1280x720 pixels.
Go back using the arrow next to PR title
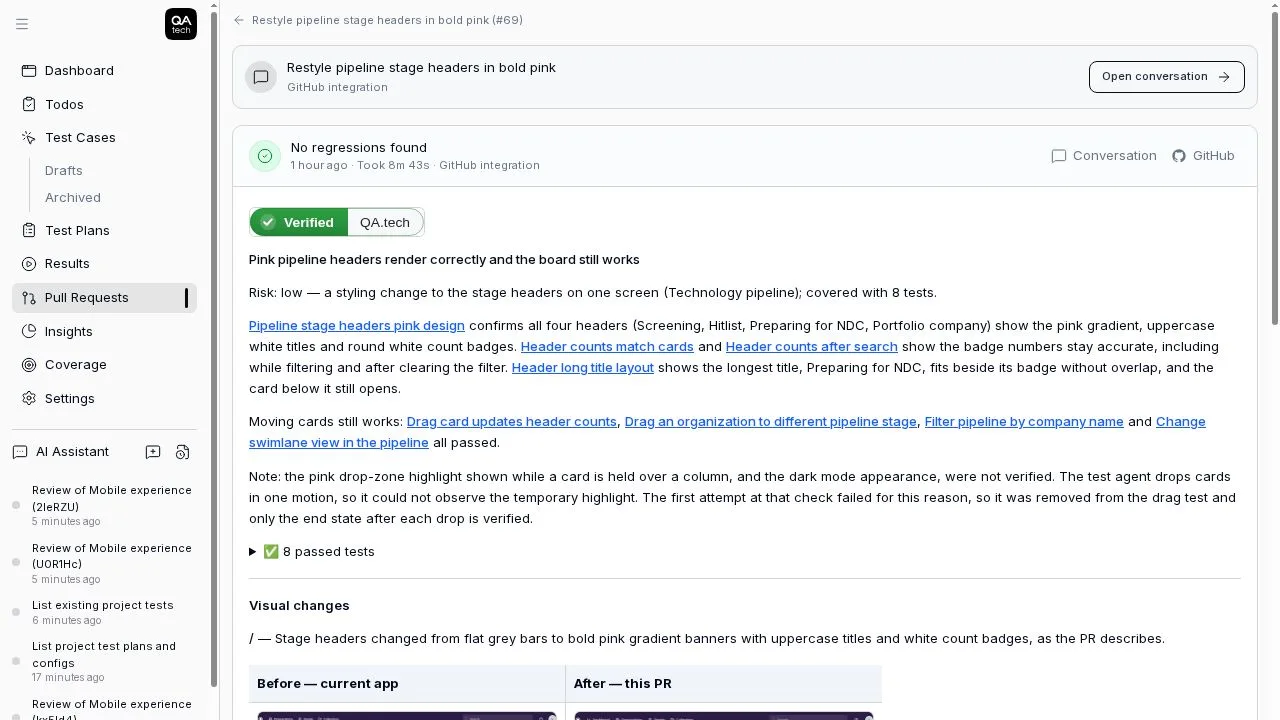239,20
